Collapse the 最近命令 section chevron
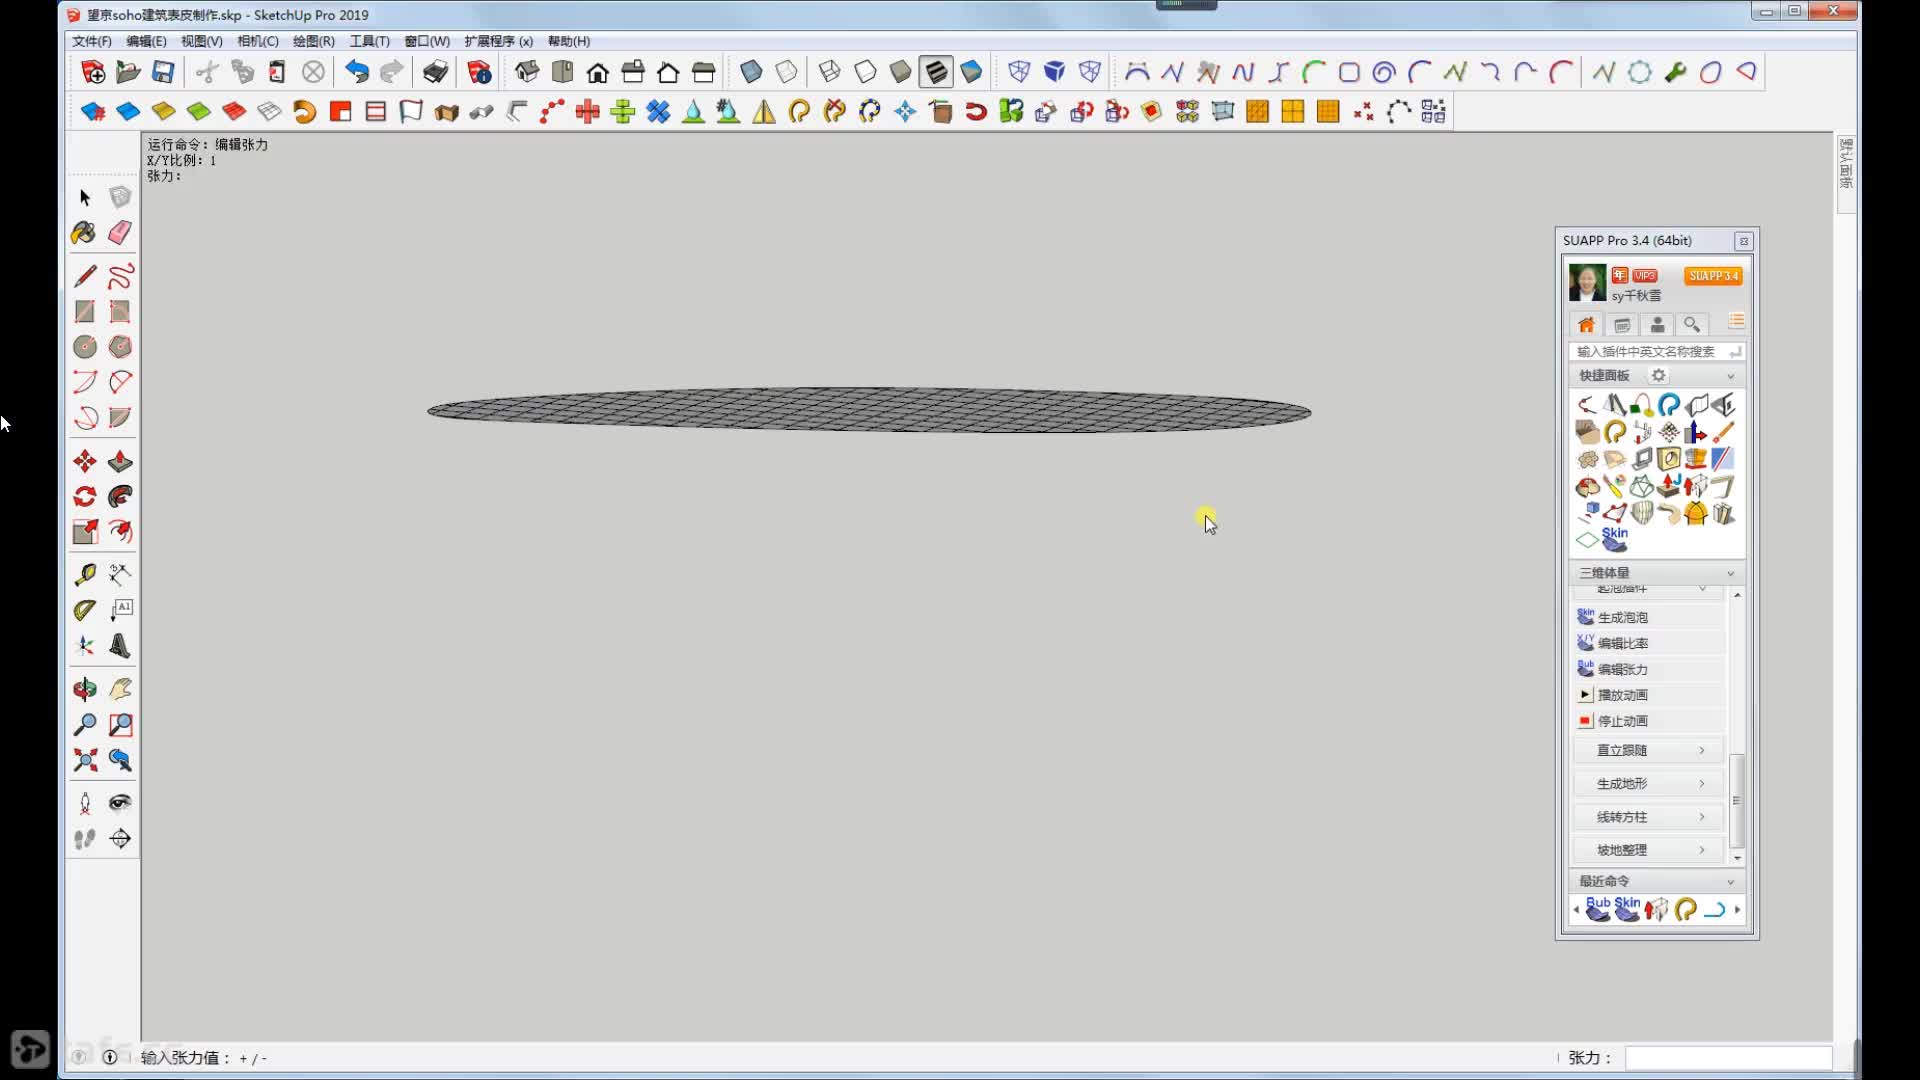This screenshot has height=1080, width=1920. coord(1731,882)
